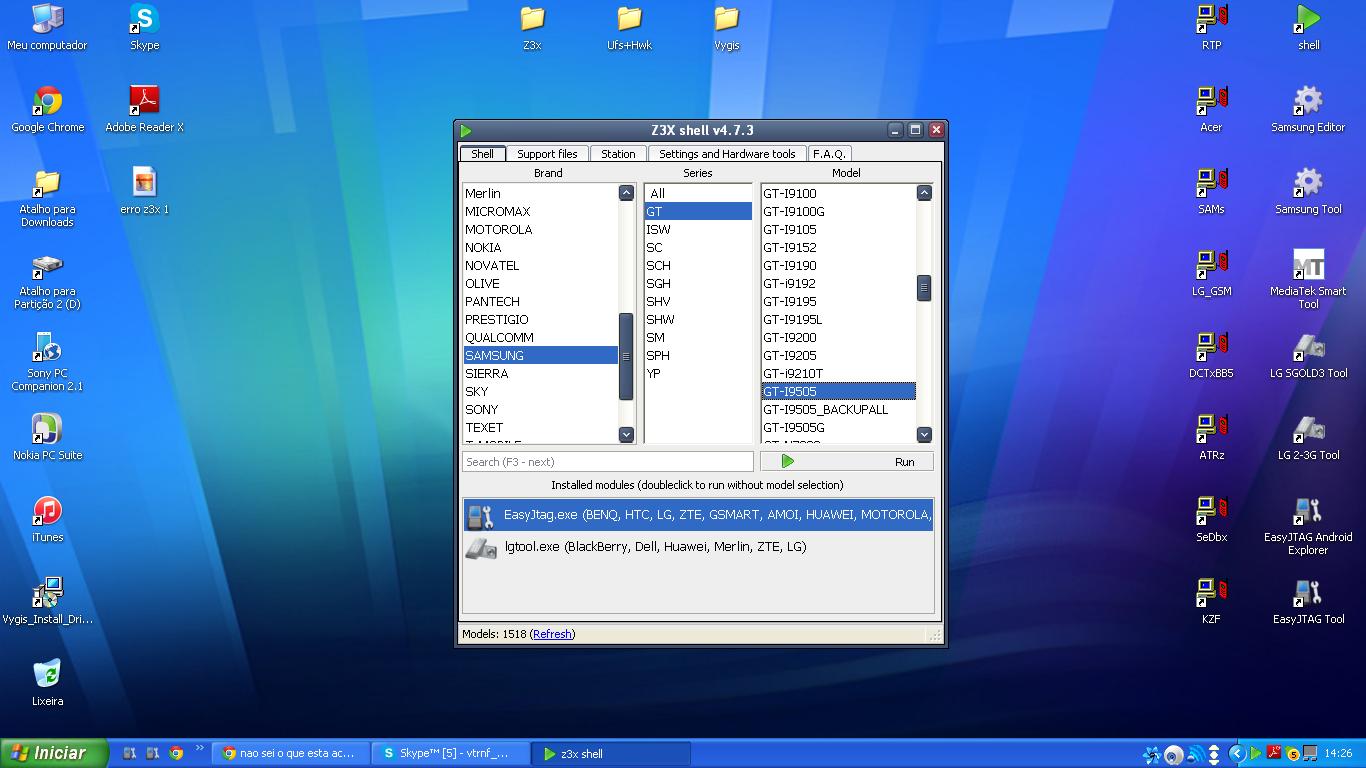Click the model Search field
Viewport: 1366px width, 768px height.
[x=607, y=462]
